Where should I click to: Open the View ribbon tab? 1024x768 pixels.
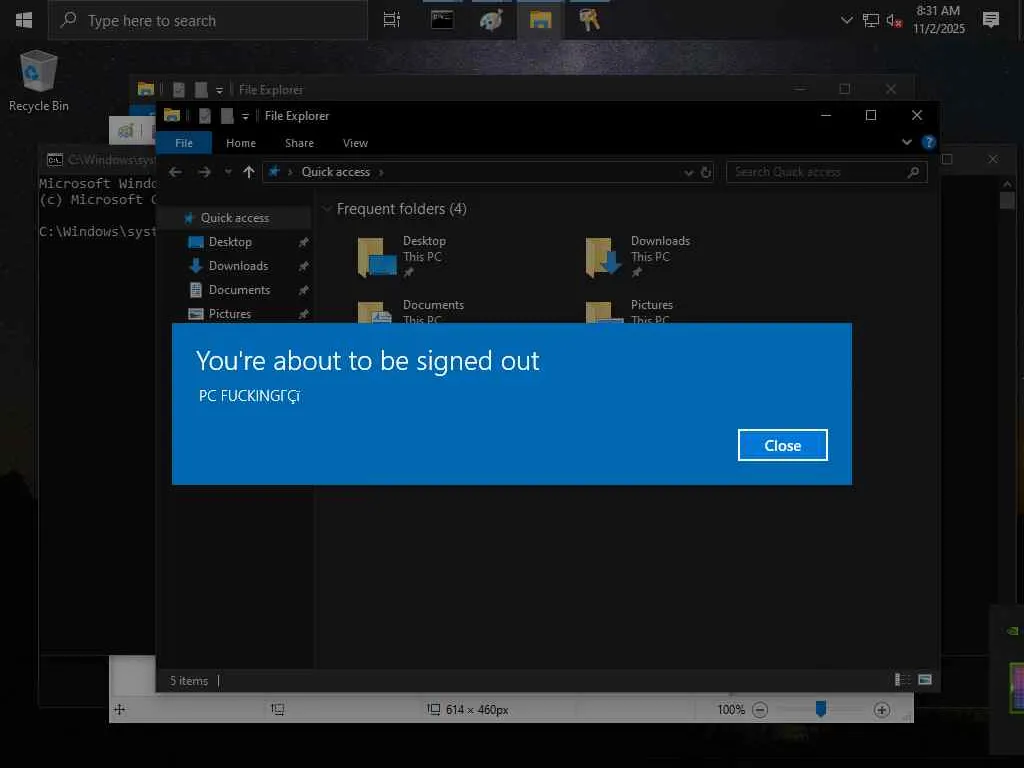point(355,143)
